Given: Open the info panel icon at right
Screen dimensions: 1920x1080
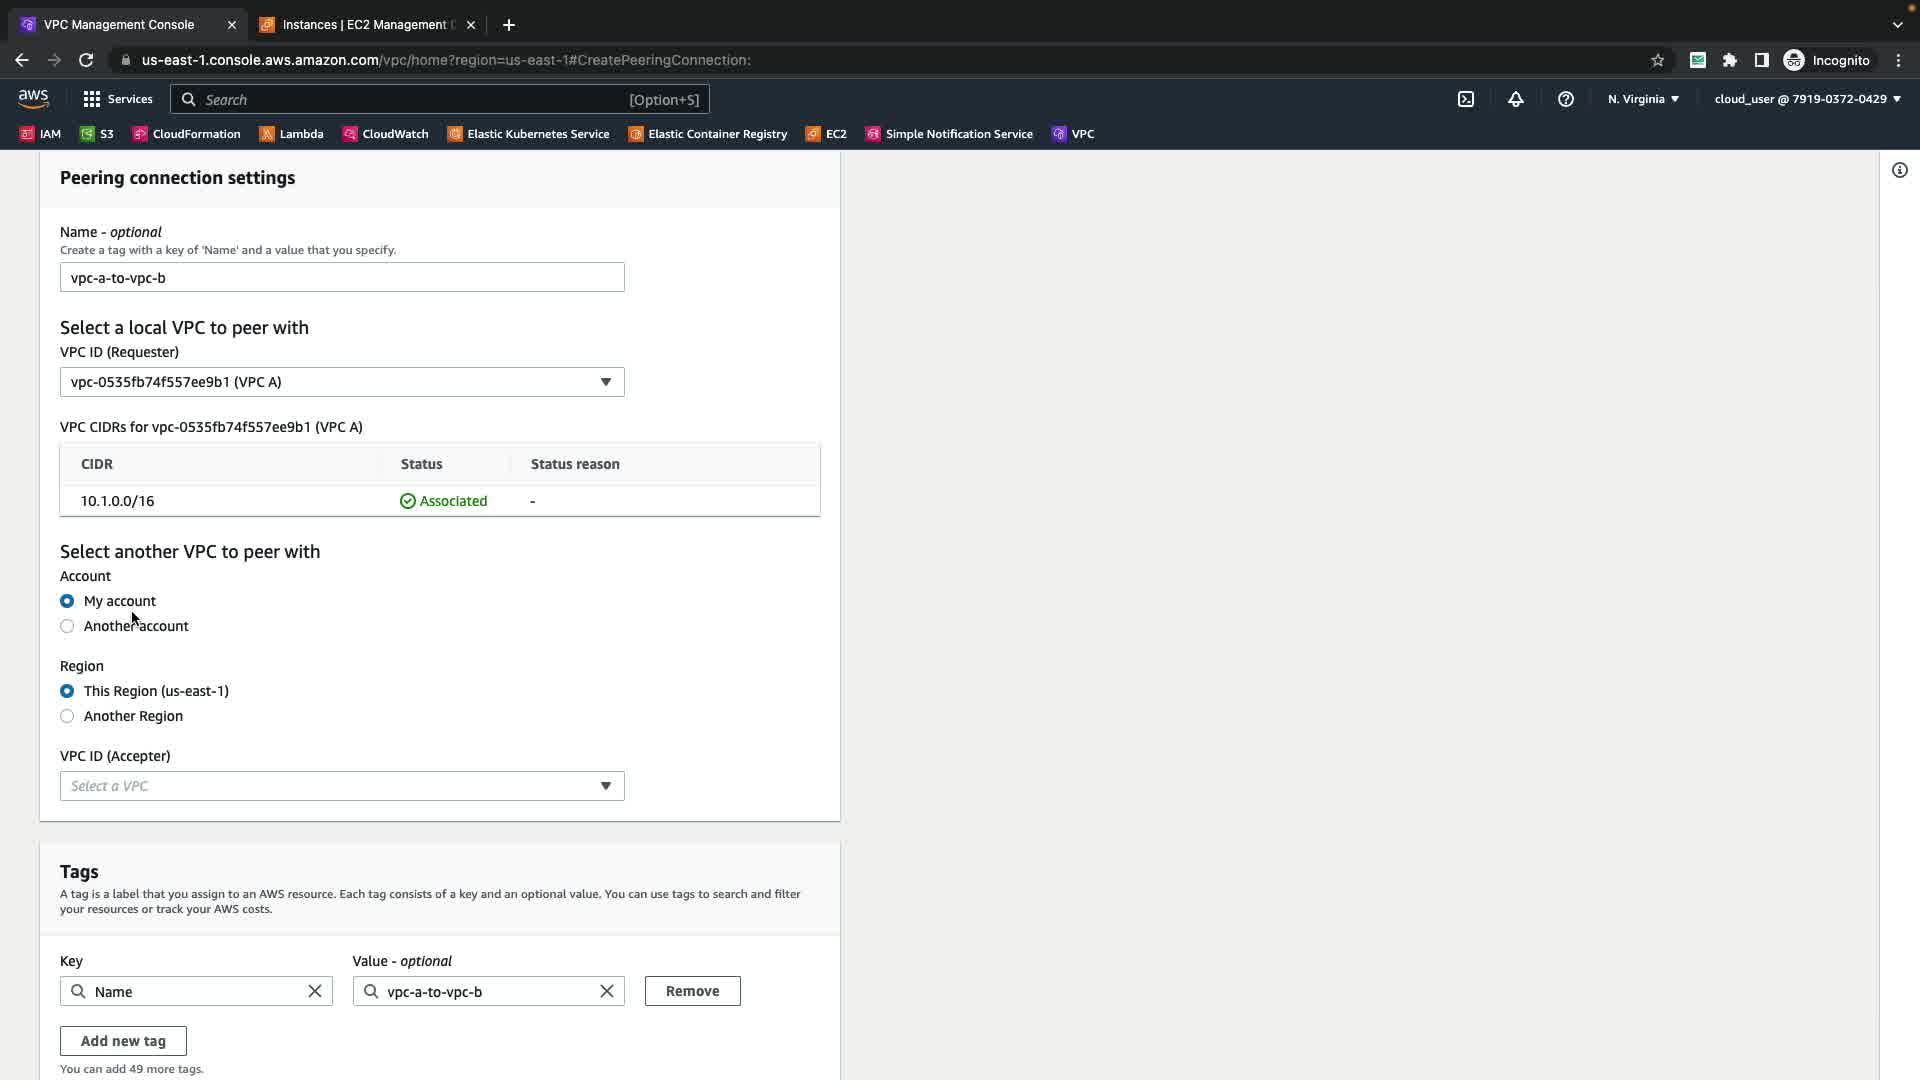Looking at the screenshot, I should (1899, 170).
